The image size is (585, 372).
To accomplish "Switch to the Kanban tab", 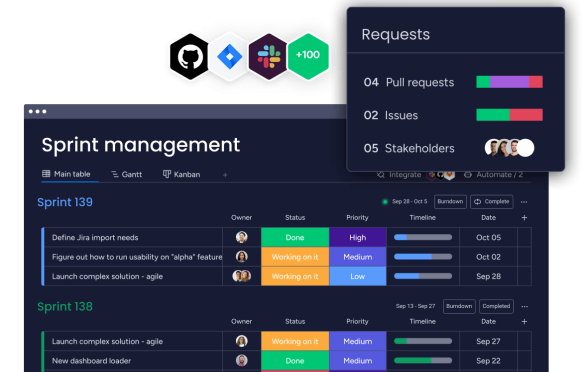I will click(x=181, y=174).
